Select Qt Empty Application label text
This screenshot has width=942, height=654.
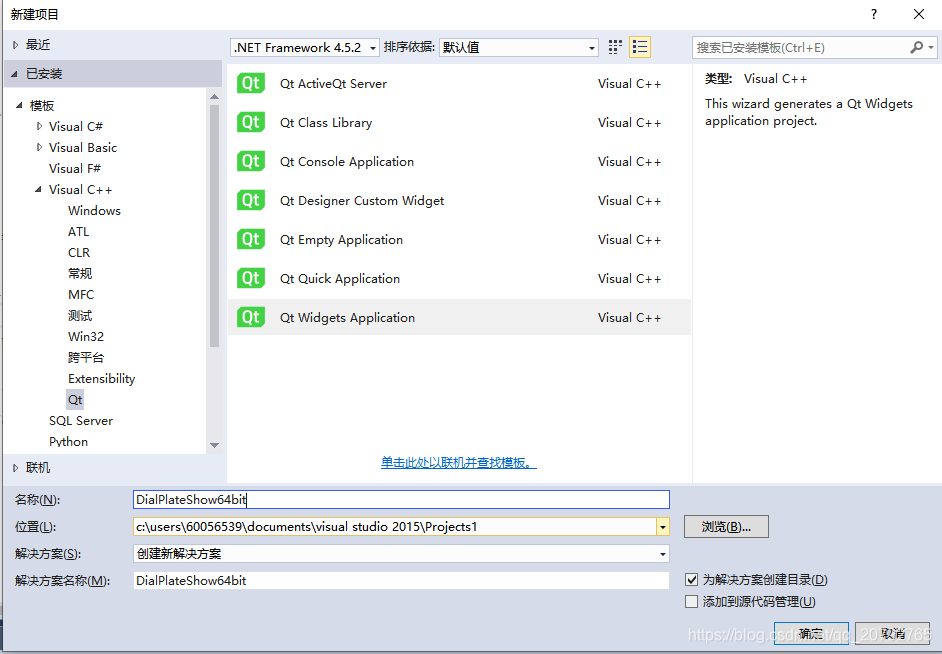tap(341, 240)
